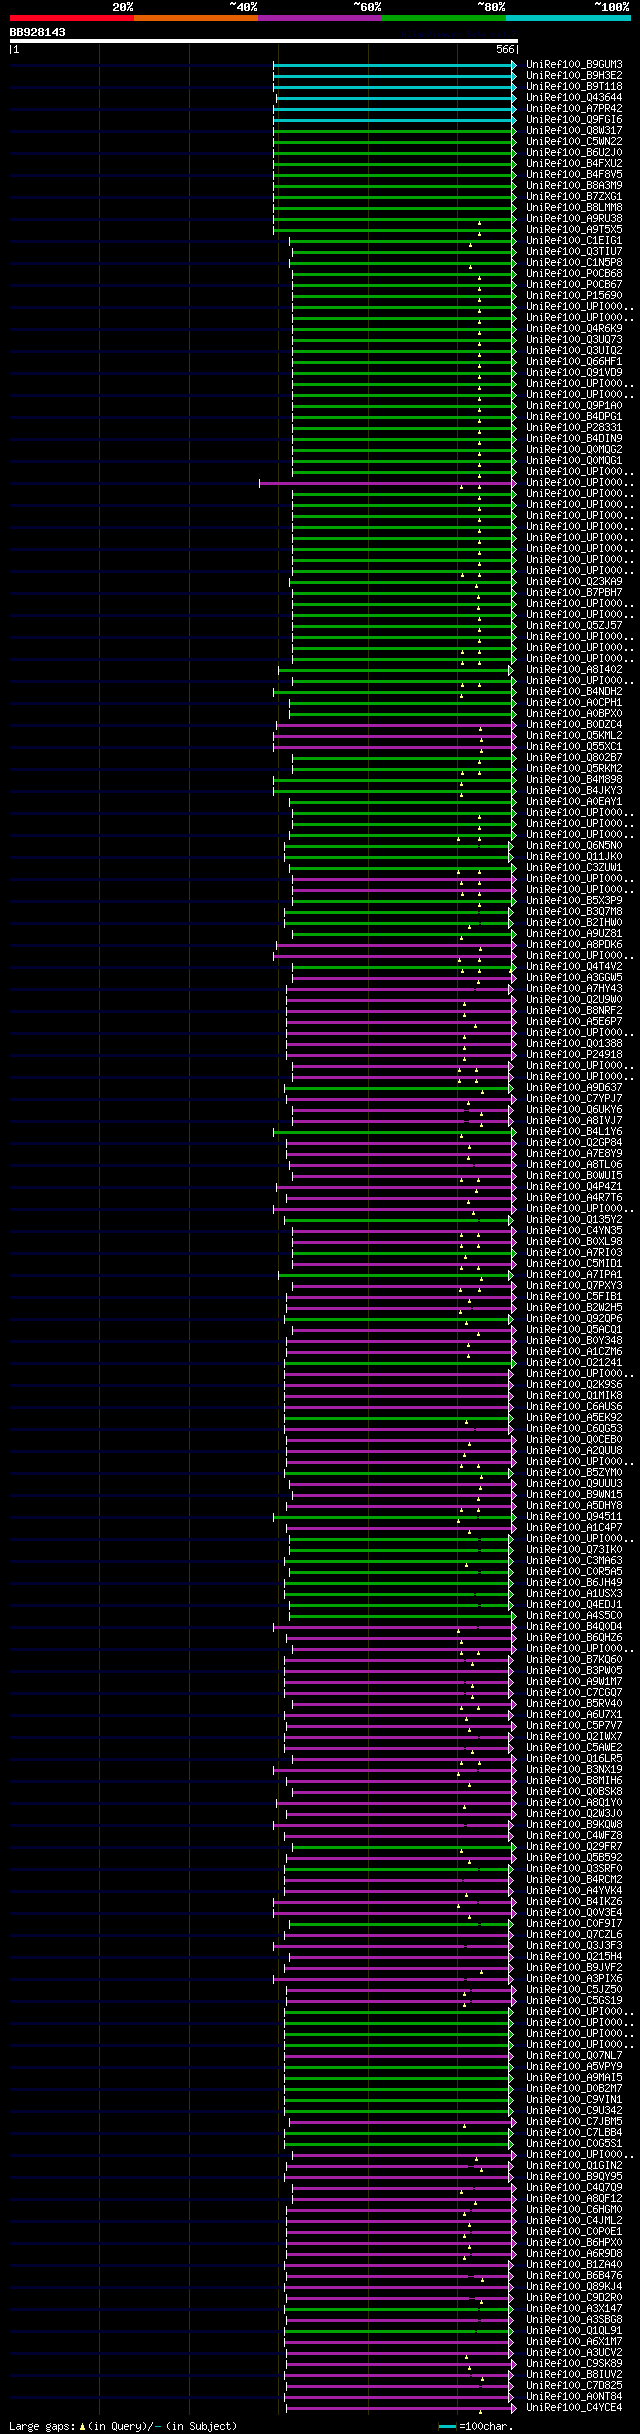Click label UniRef100_B0DZC4
This screenshot has height=2434, width=640.
[574, 725]
